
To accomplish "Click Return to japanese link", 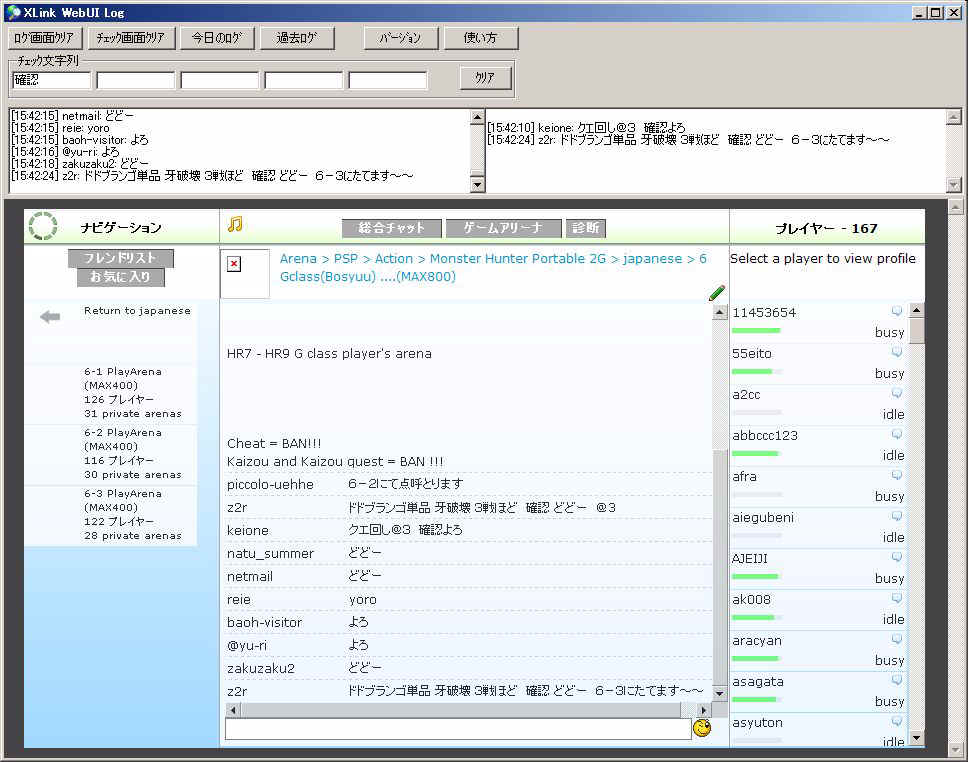I will [137, 311].
